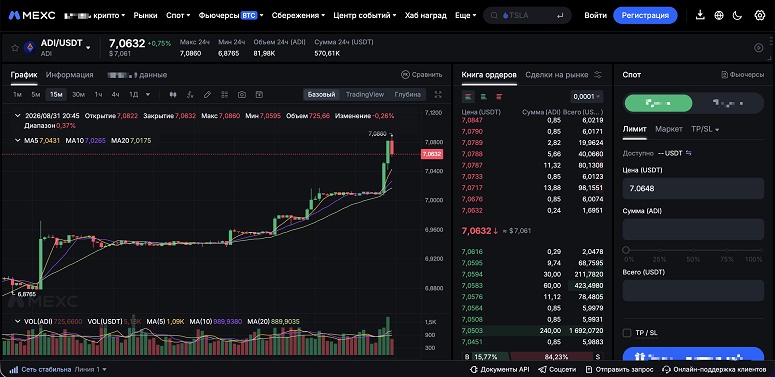Open Спот menu dropdown

[178, 15]
